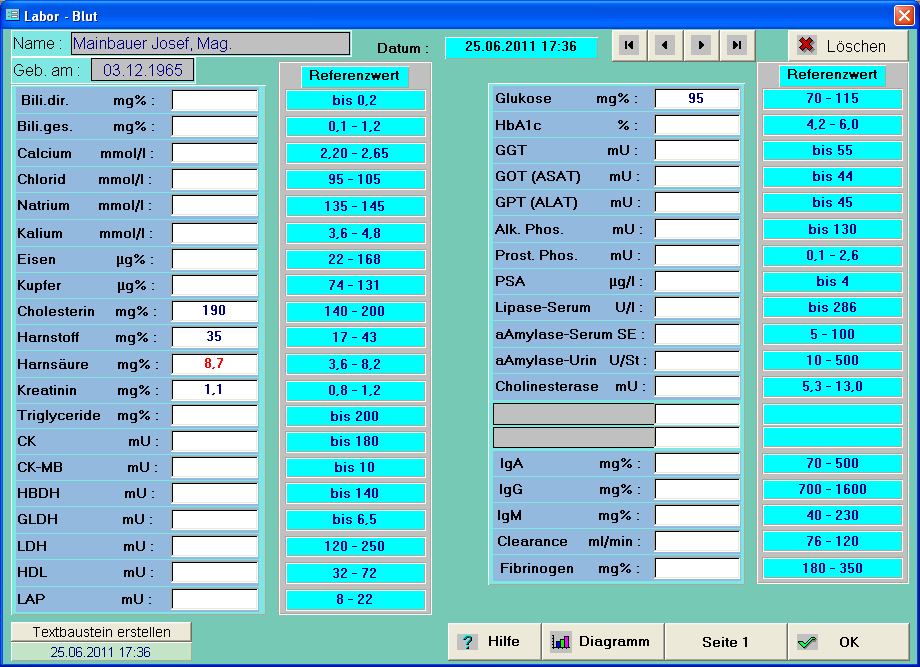
Task: Select the Triglyceride input field
Action: tap(214, 416)
